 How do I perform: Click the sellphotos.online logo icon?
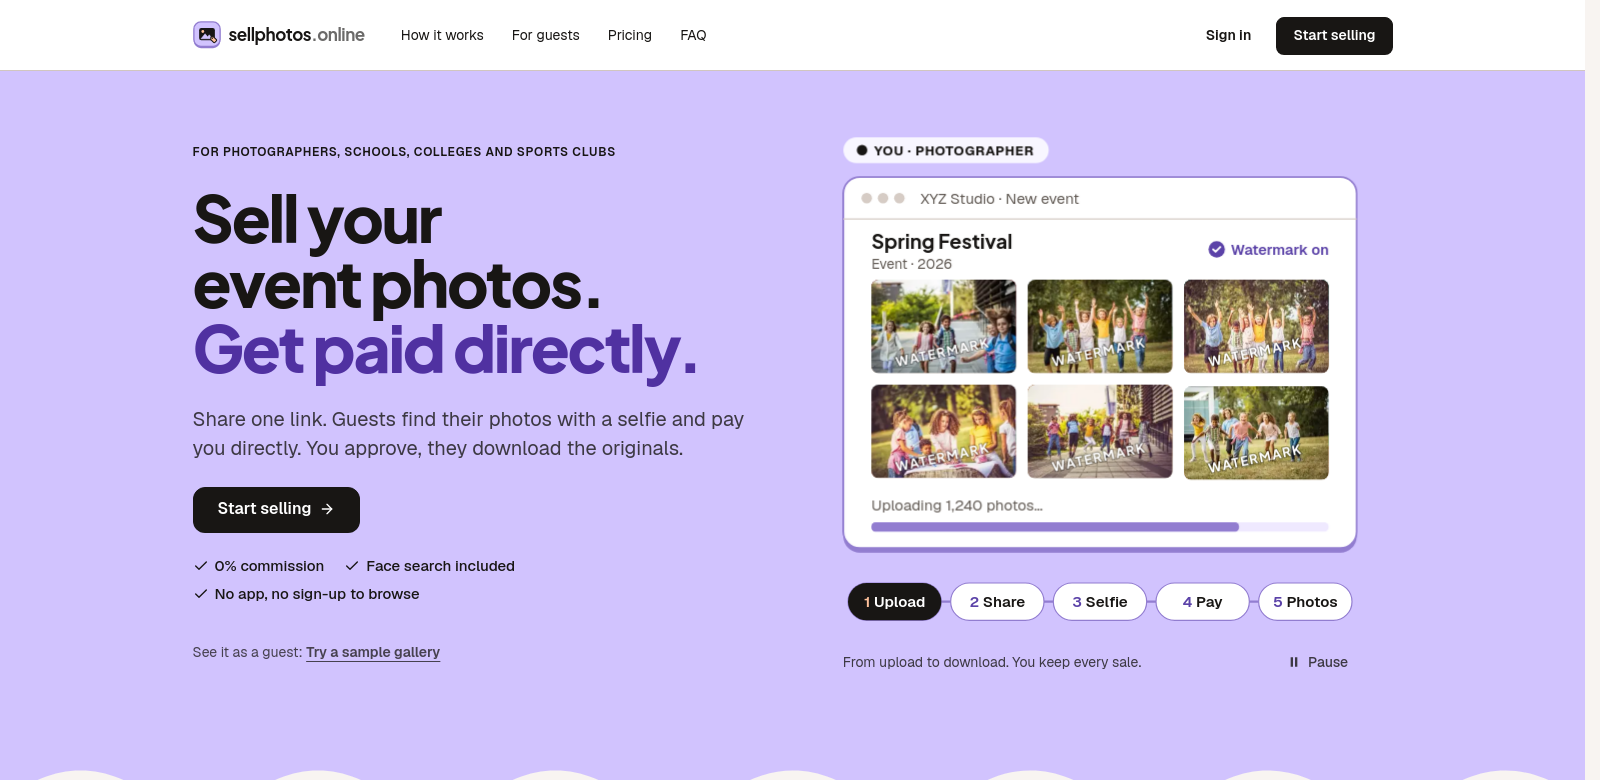207,35
